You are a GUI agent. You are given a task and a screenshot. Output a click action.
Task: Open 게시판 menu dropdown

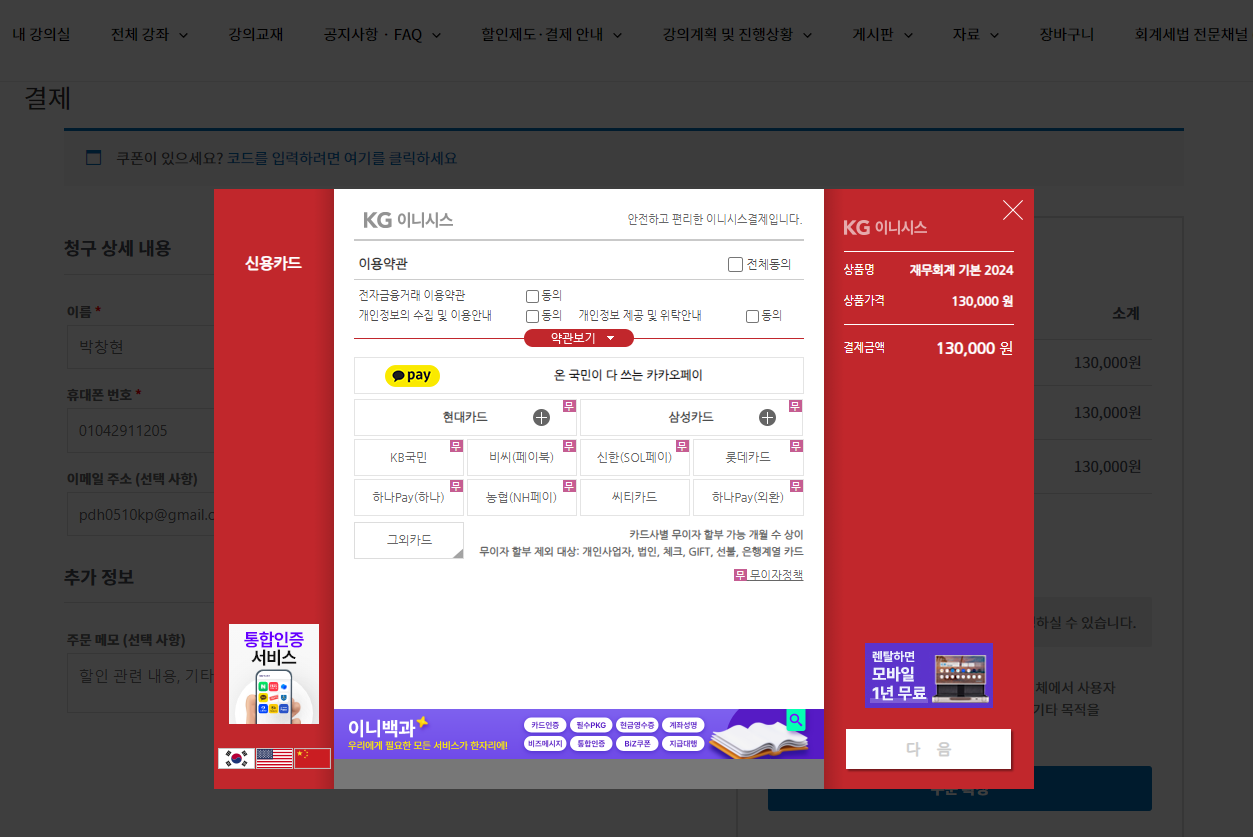point(883,35)
